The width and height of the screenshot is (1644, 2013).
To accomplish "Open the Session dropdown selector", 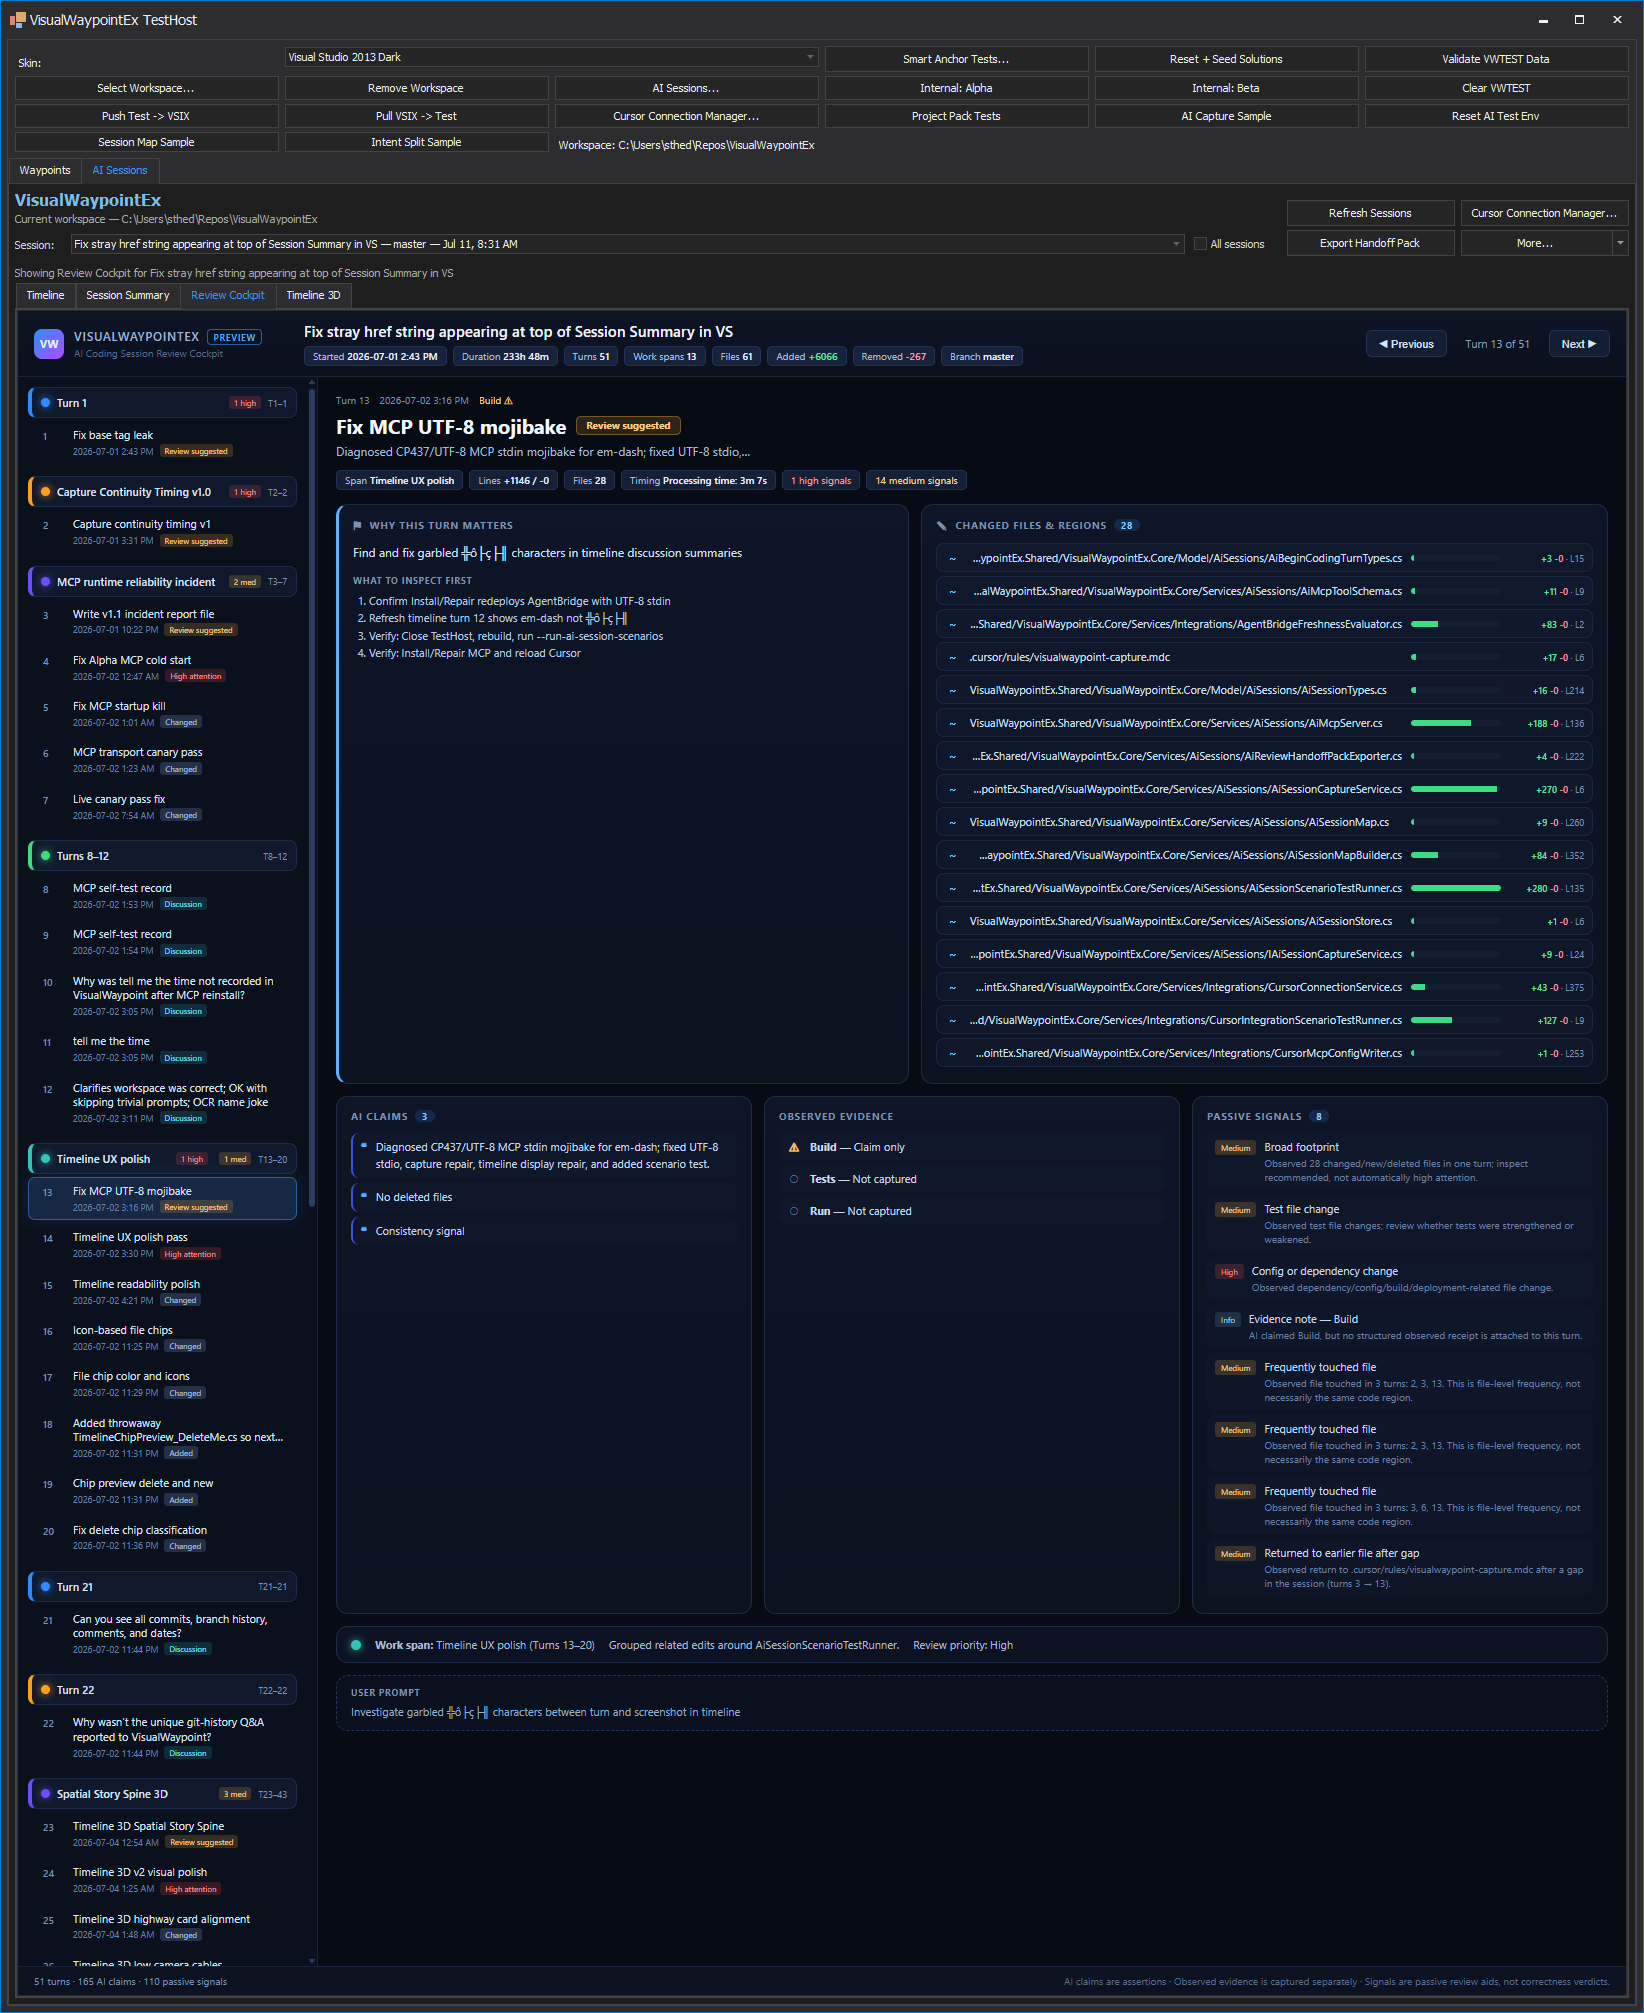I will 627,244.
